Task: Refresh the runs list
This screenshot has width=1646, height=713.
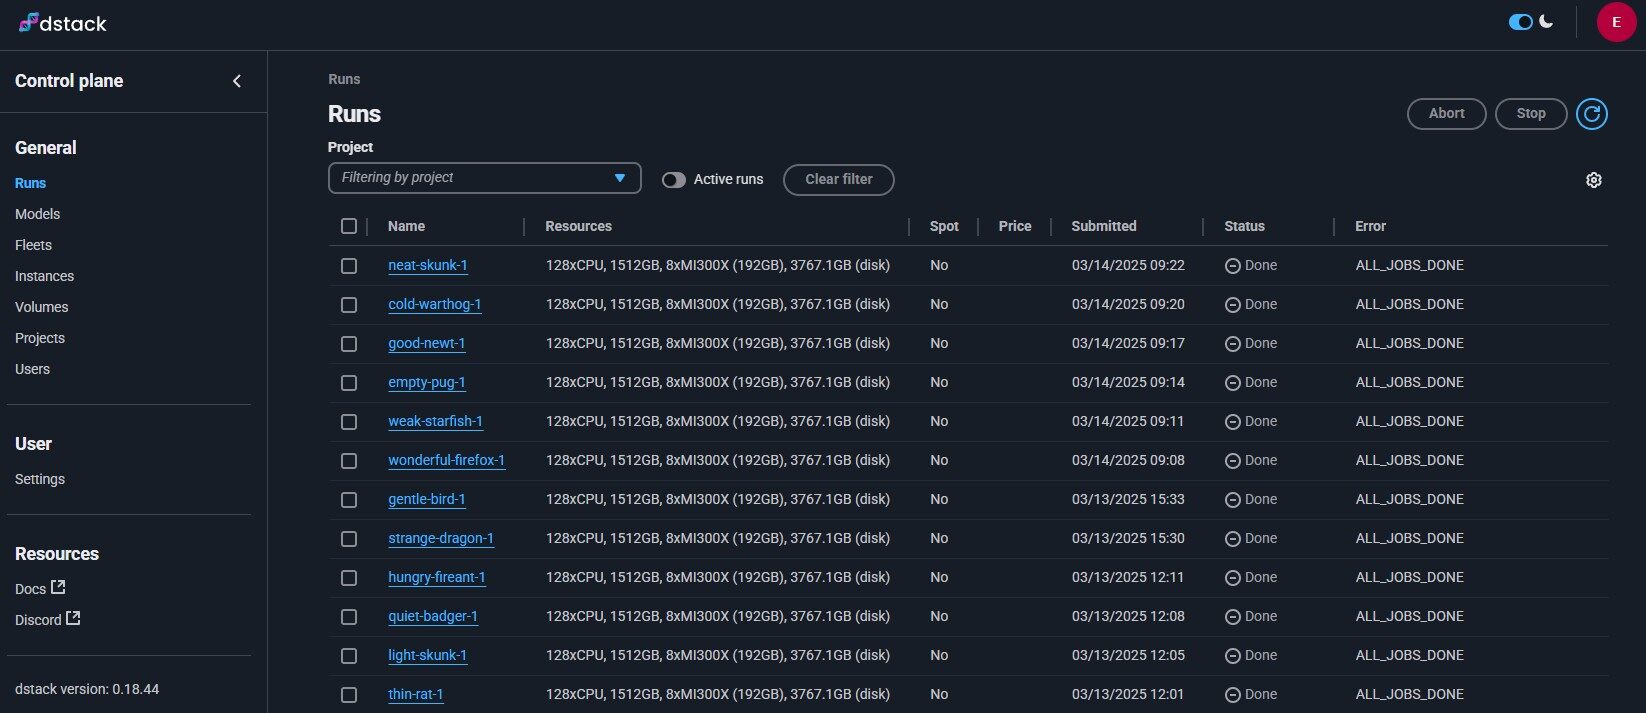Action: (1592, 114)
